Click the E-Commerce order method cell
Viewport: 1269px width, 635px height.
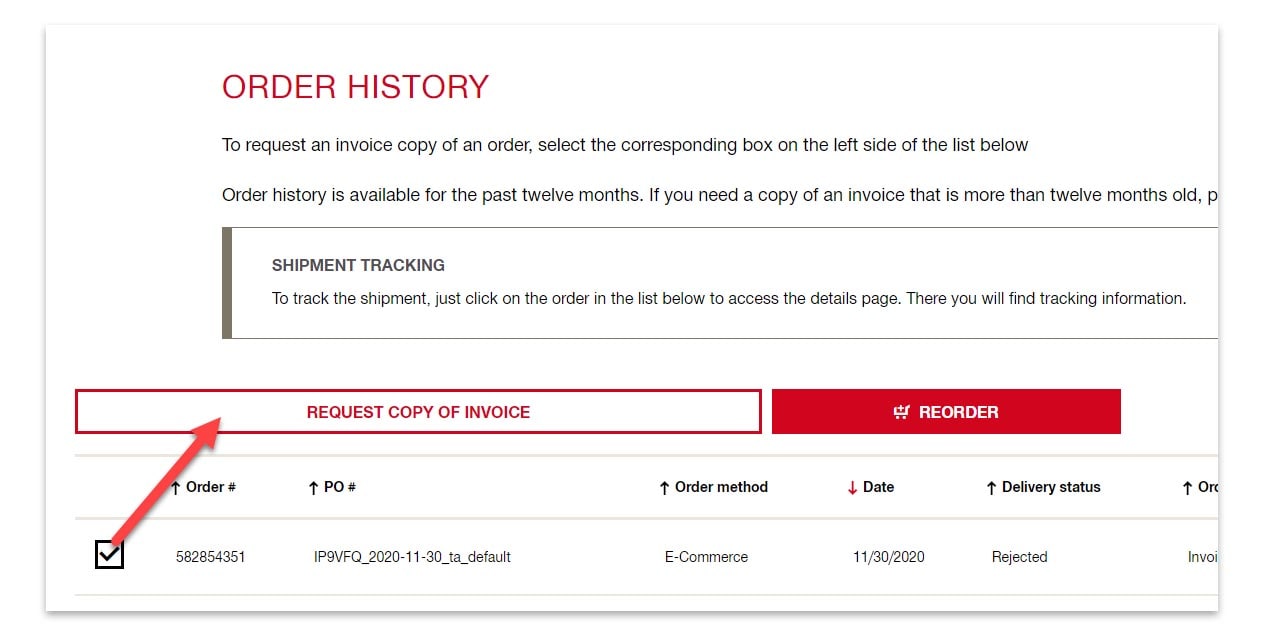[706, 557]
